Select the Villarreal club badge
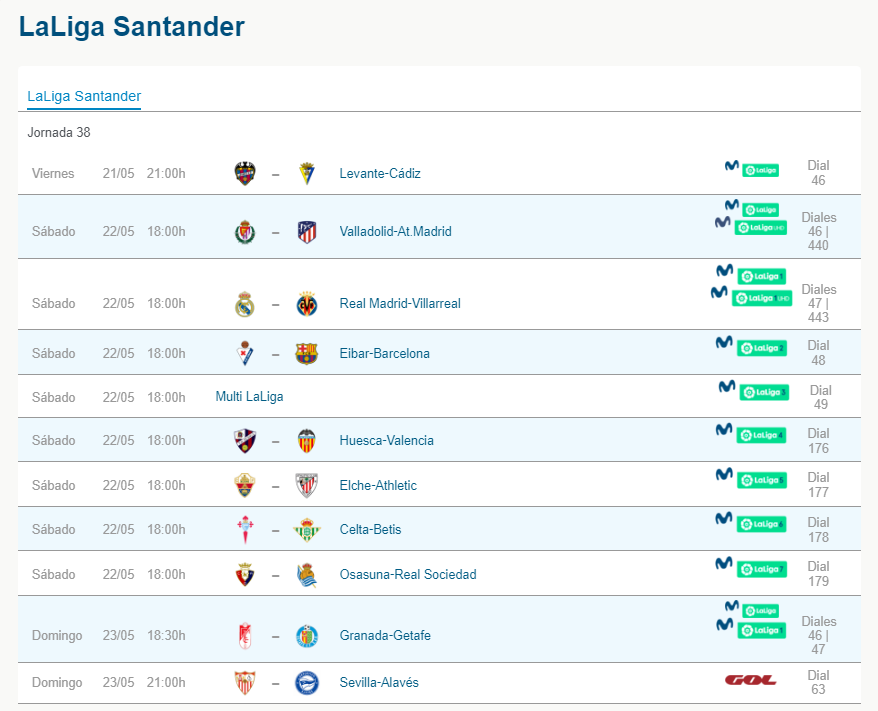Image resolution: width=878 pixels, height=711 pixels. (307, 303)
